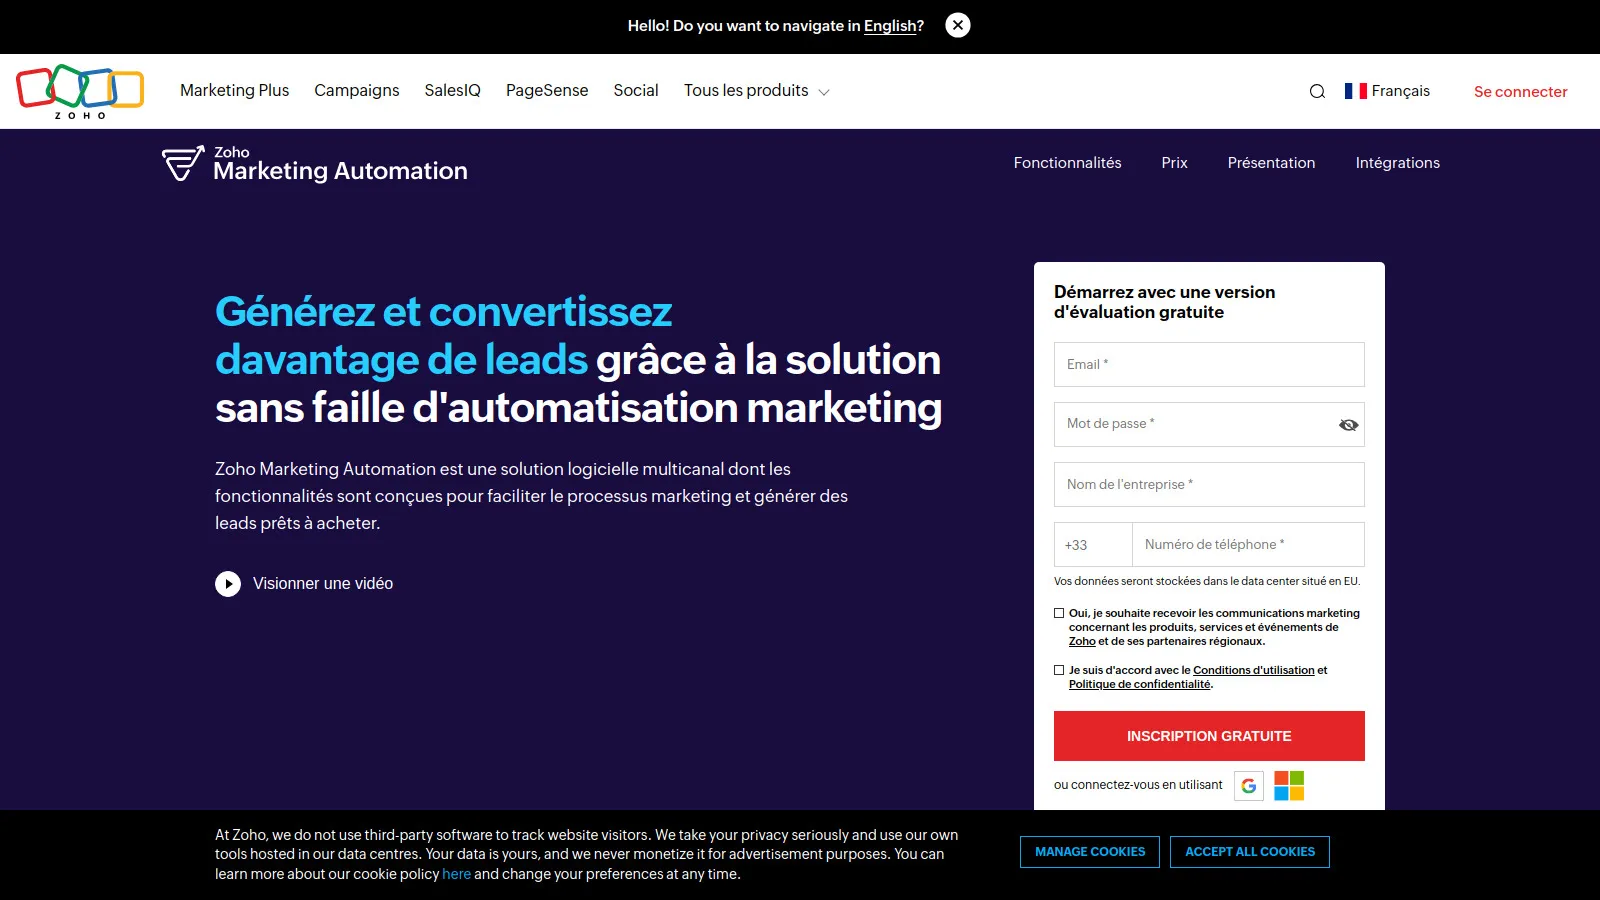Open the +33 country code selector
Image resolution: width=1600 pixels, height=900 pixels.
[x=1092, y=544]
